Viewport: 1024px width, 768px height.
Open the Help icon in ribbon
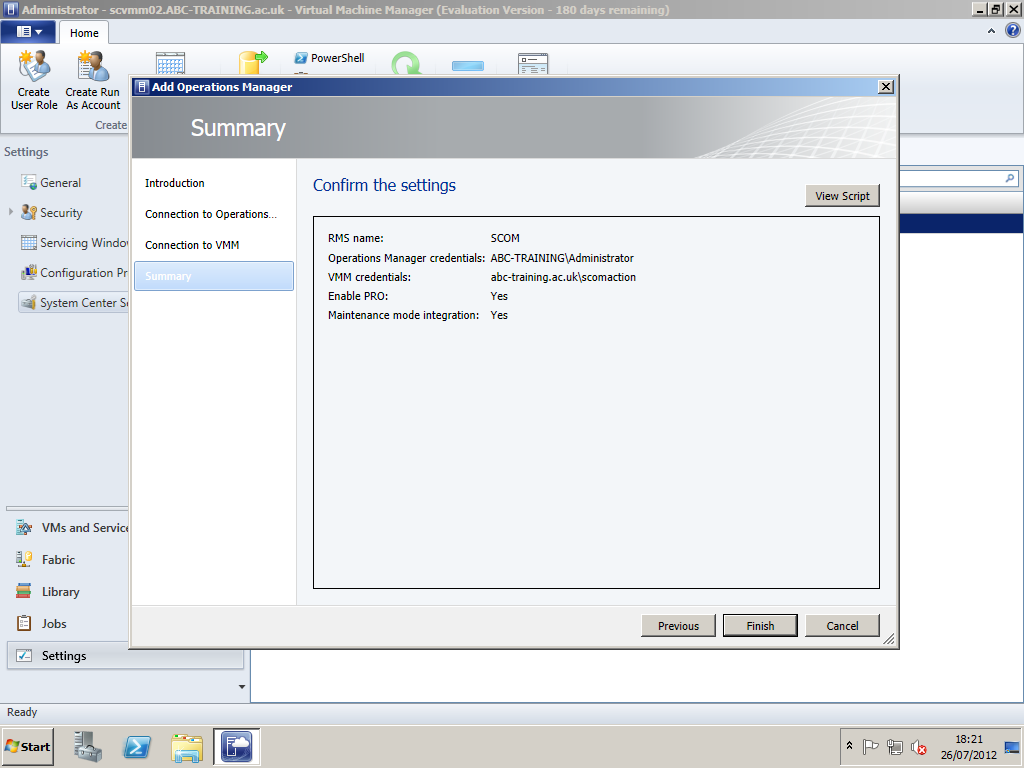(x=1012, y=31)
